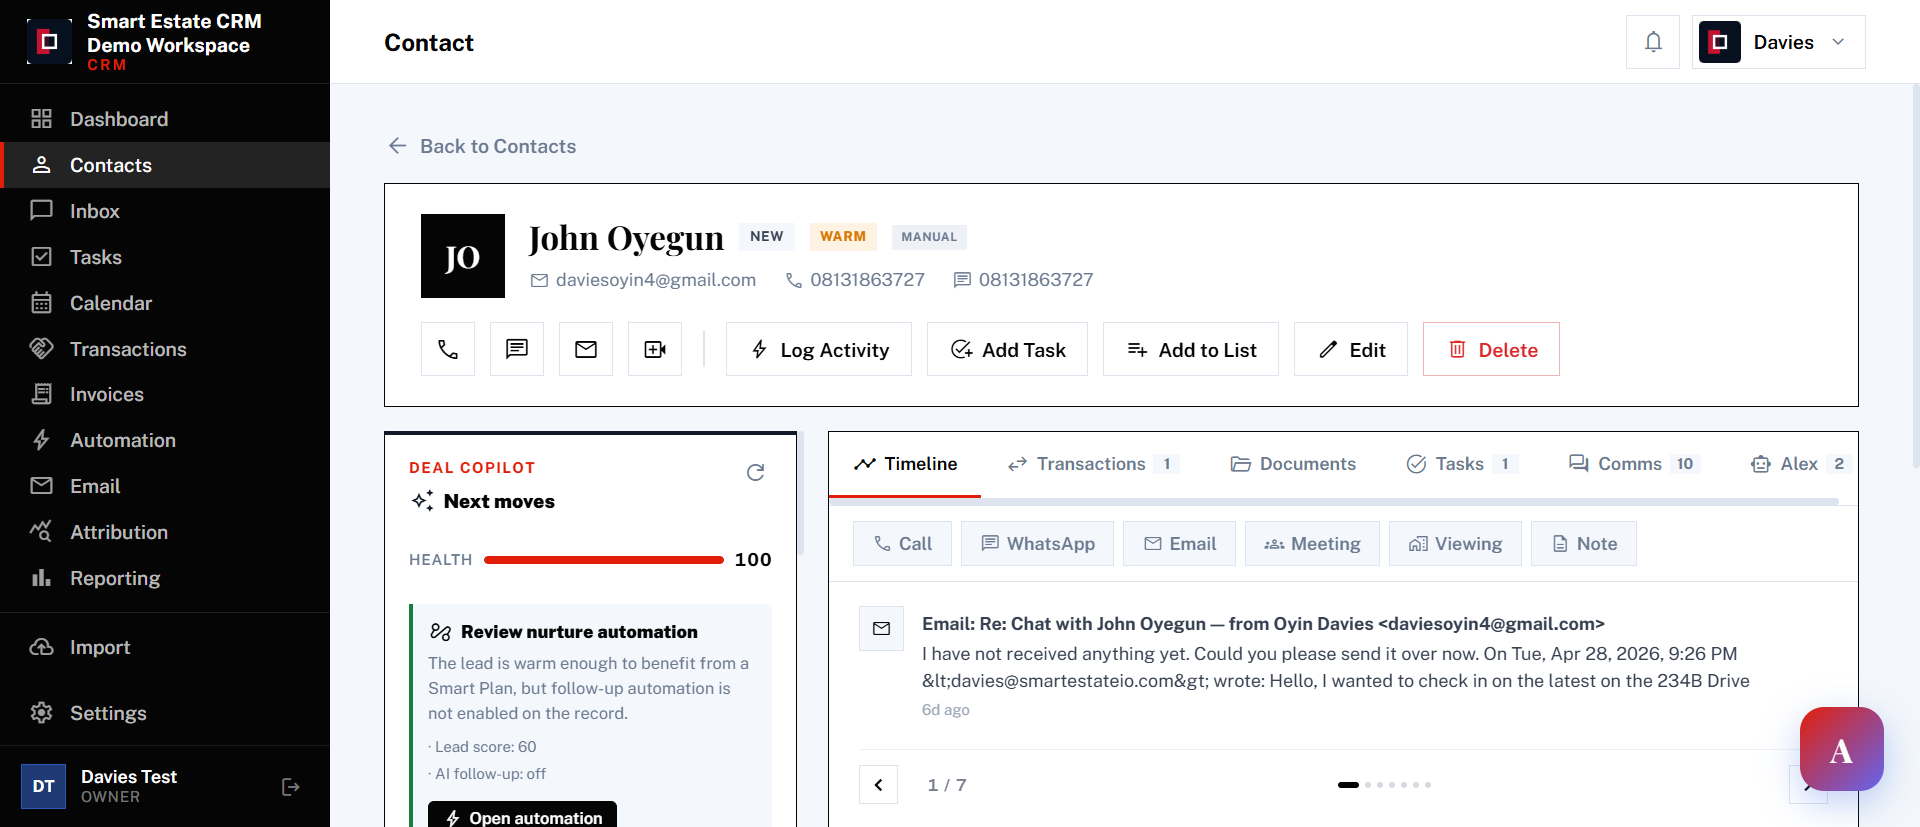Go to previous timeline page
This screenshot has height=827, width=1920.
[878, 785]
